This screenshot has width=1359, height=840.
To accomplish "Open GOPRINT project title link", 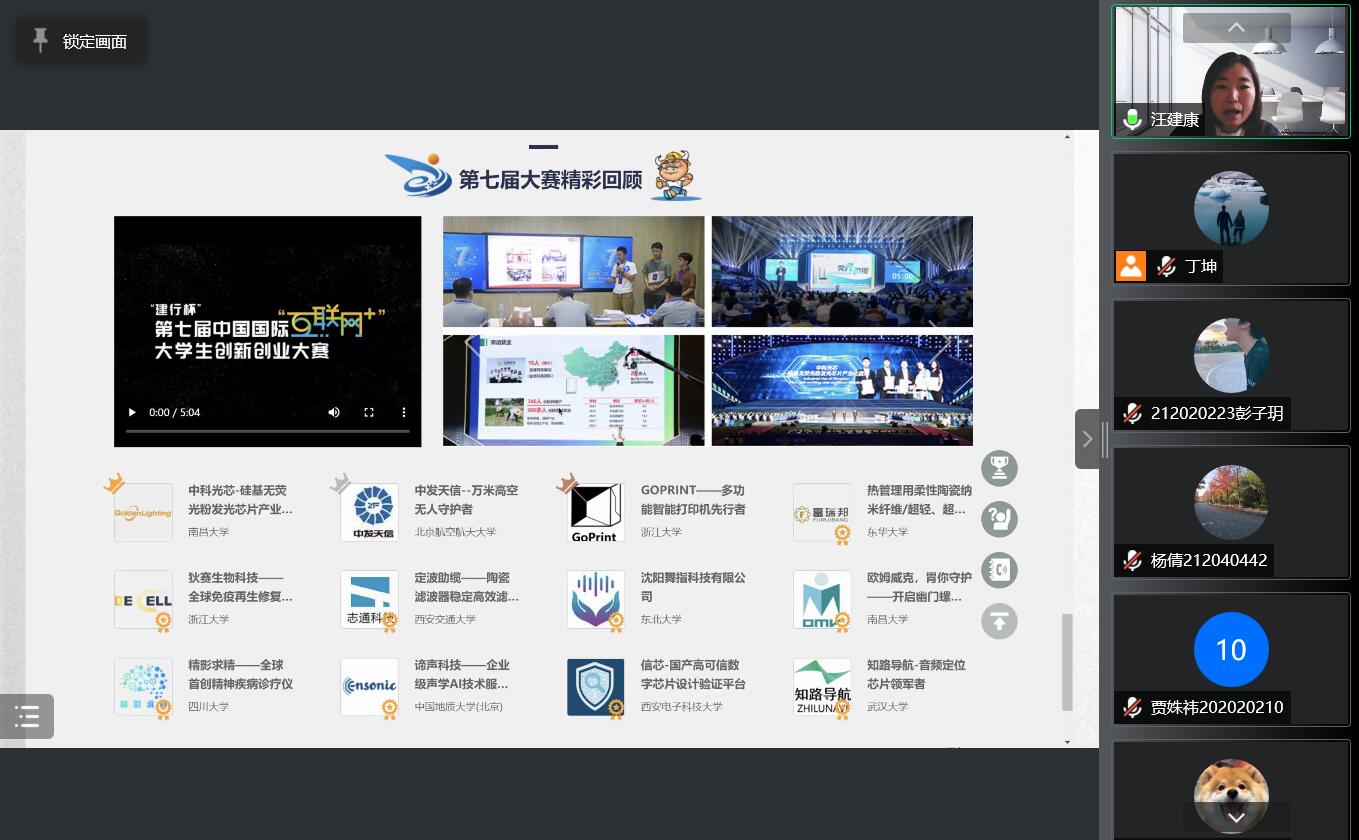I will pos(692,499).
